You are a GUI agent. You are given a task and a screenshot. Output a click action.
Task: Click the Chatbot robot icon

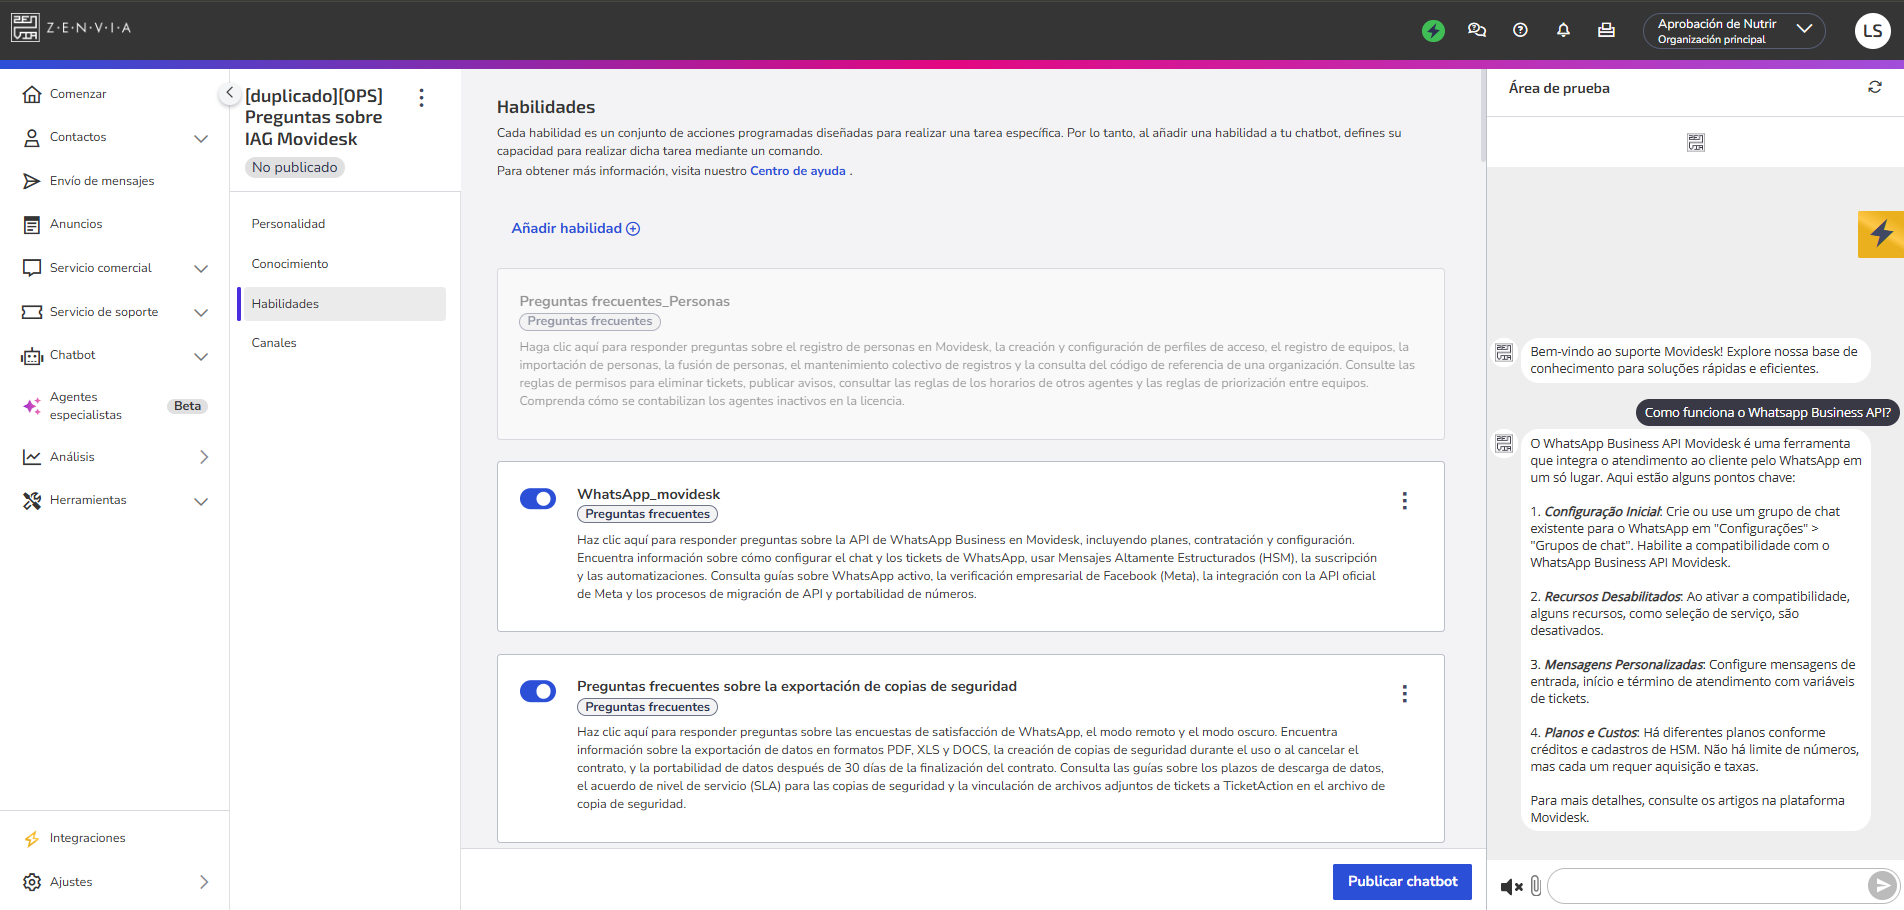pos(32,356)
